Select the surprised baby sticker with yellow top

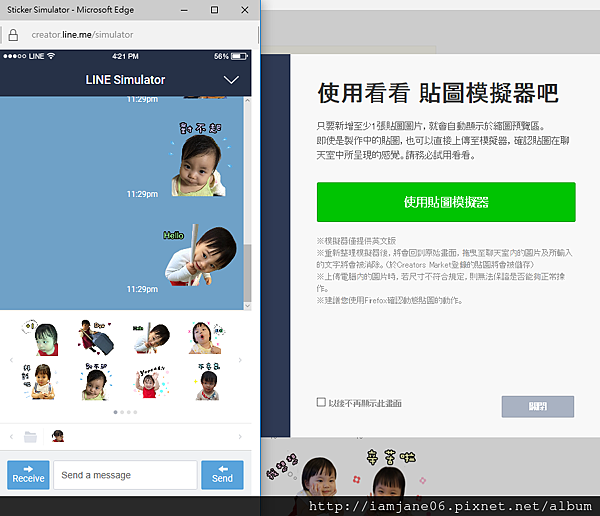207,338
